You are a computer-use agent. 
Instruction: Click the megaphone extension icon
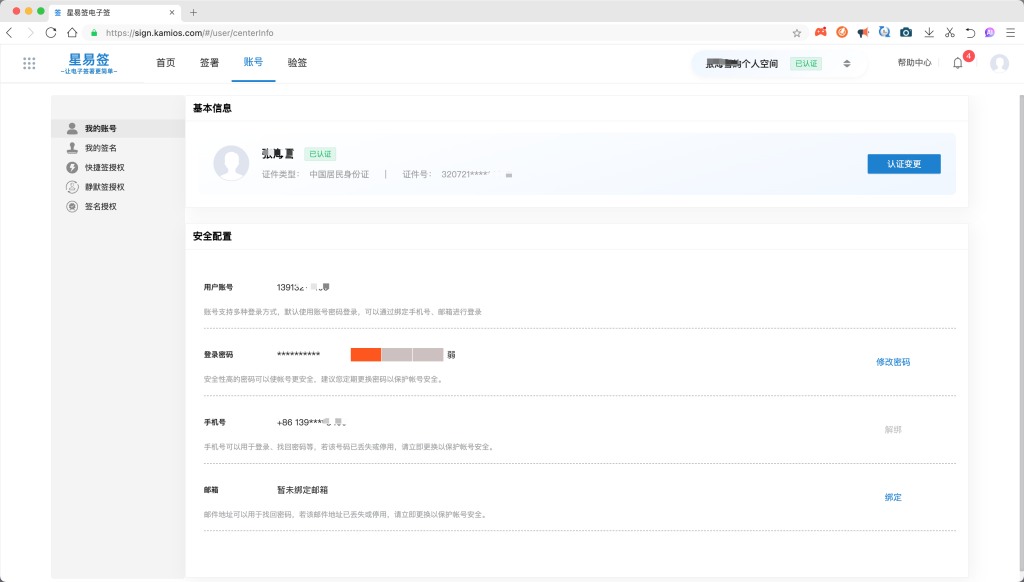click(x=863, y=33)
